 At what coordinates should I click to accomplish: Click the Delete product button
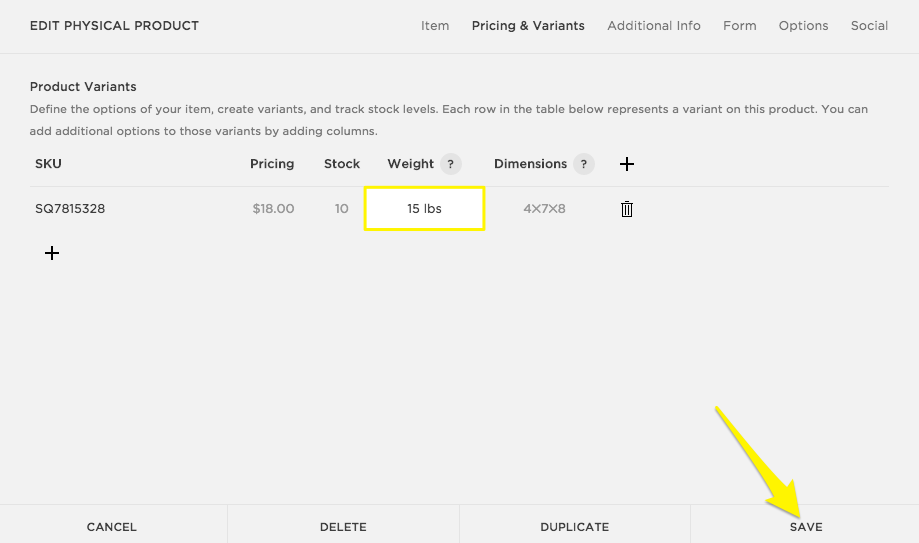point(343,526)
